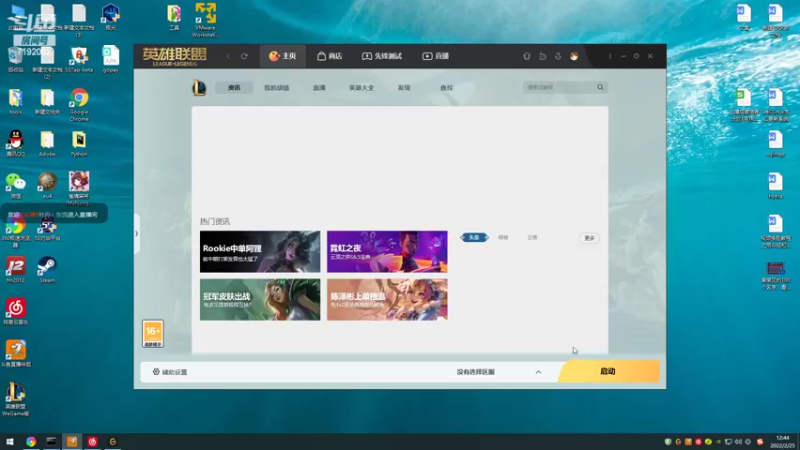Go back with the launcher's back arrow

coord(228,56)
